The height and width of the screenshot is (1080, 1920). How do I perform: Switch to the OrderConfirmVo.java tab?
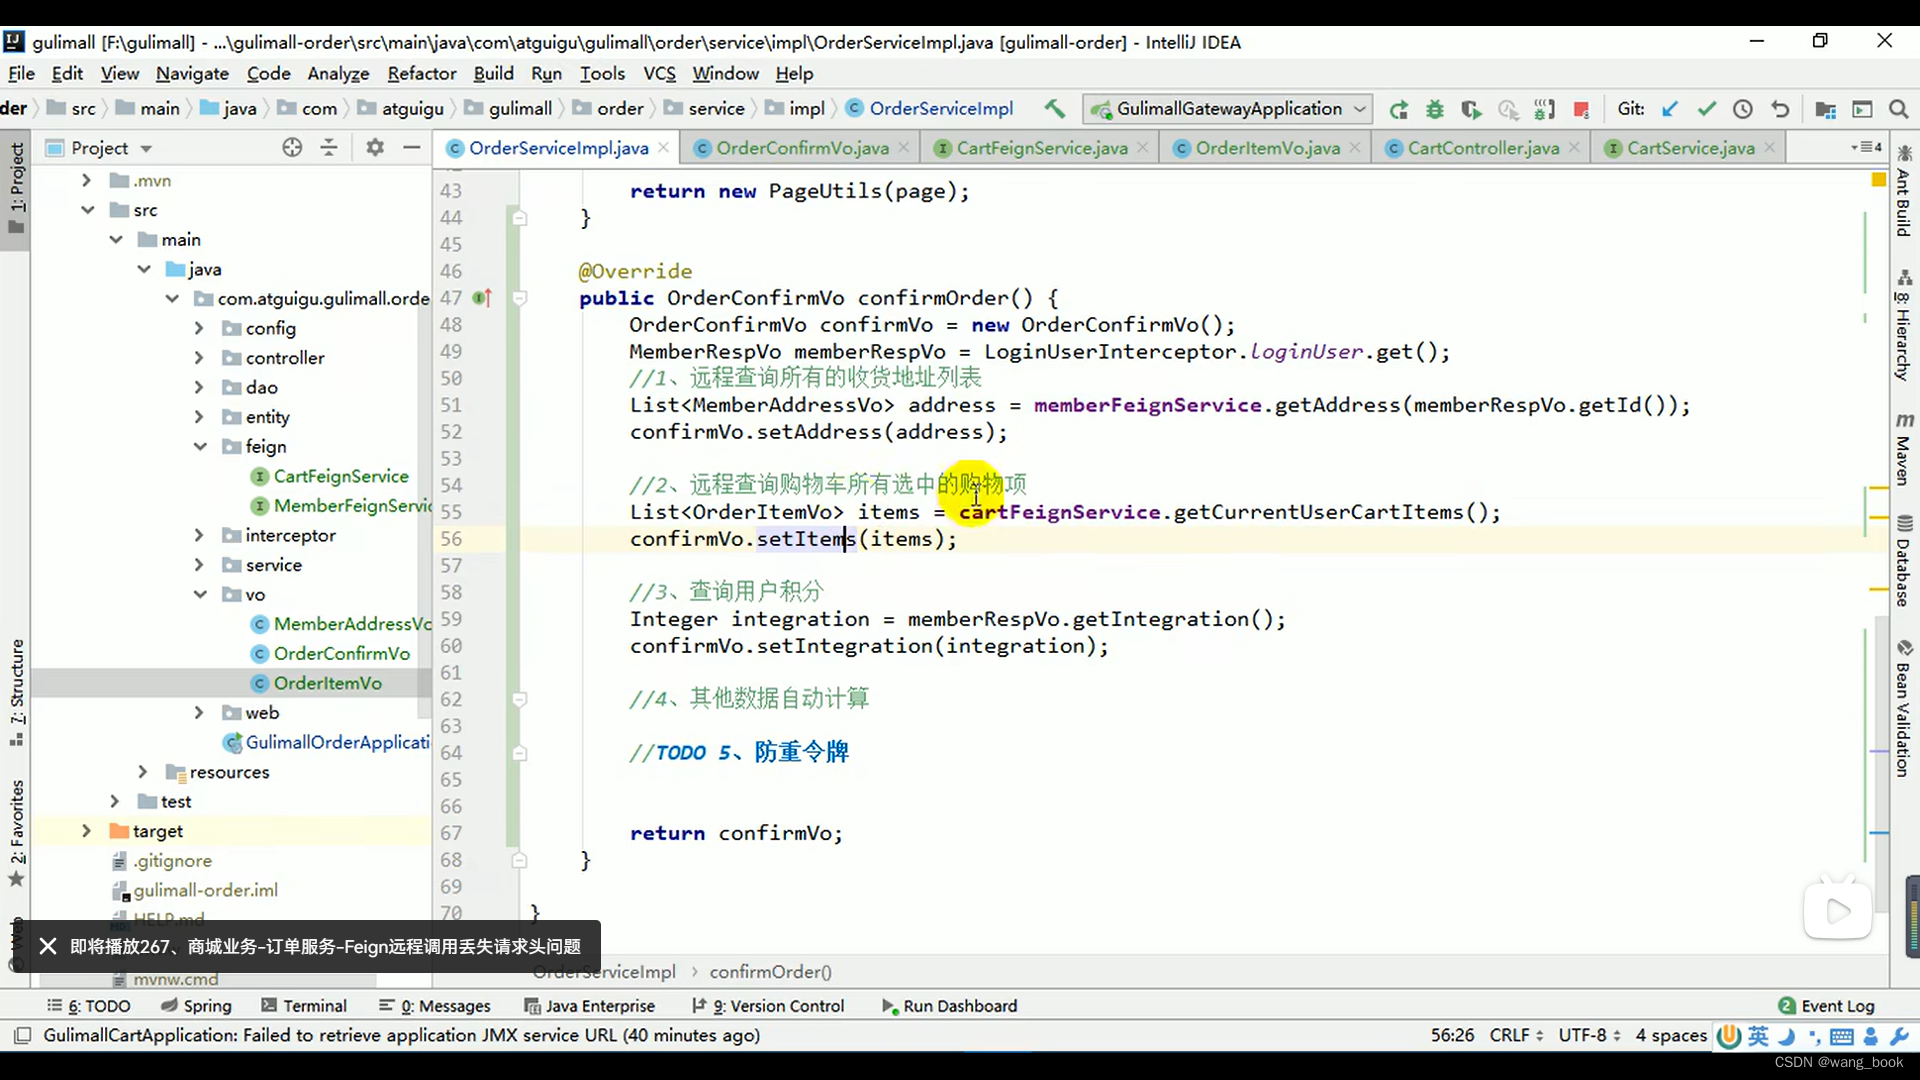tap(802, 148)
